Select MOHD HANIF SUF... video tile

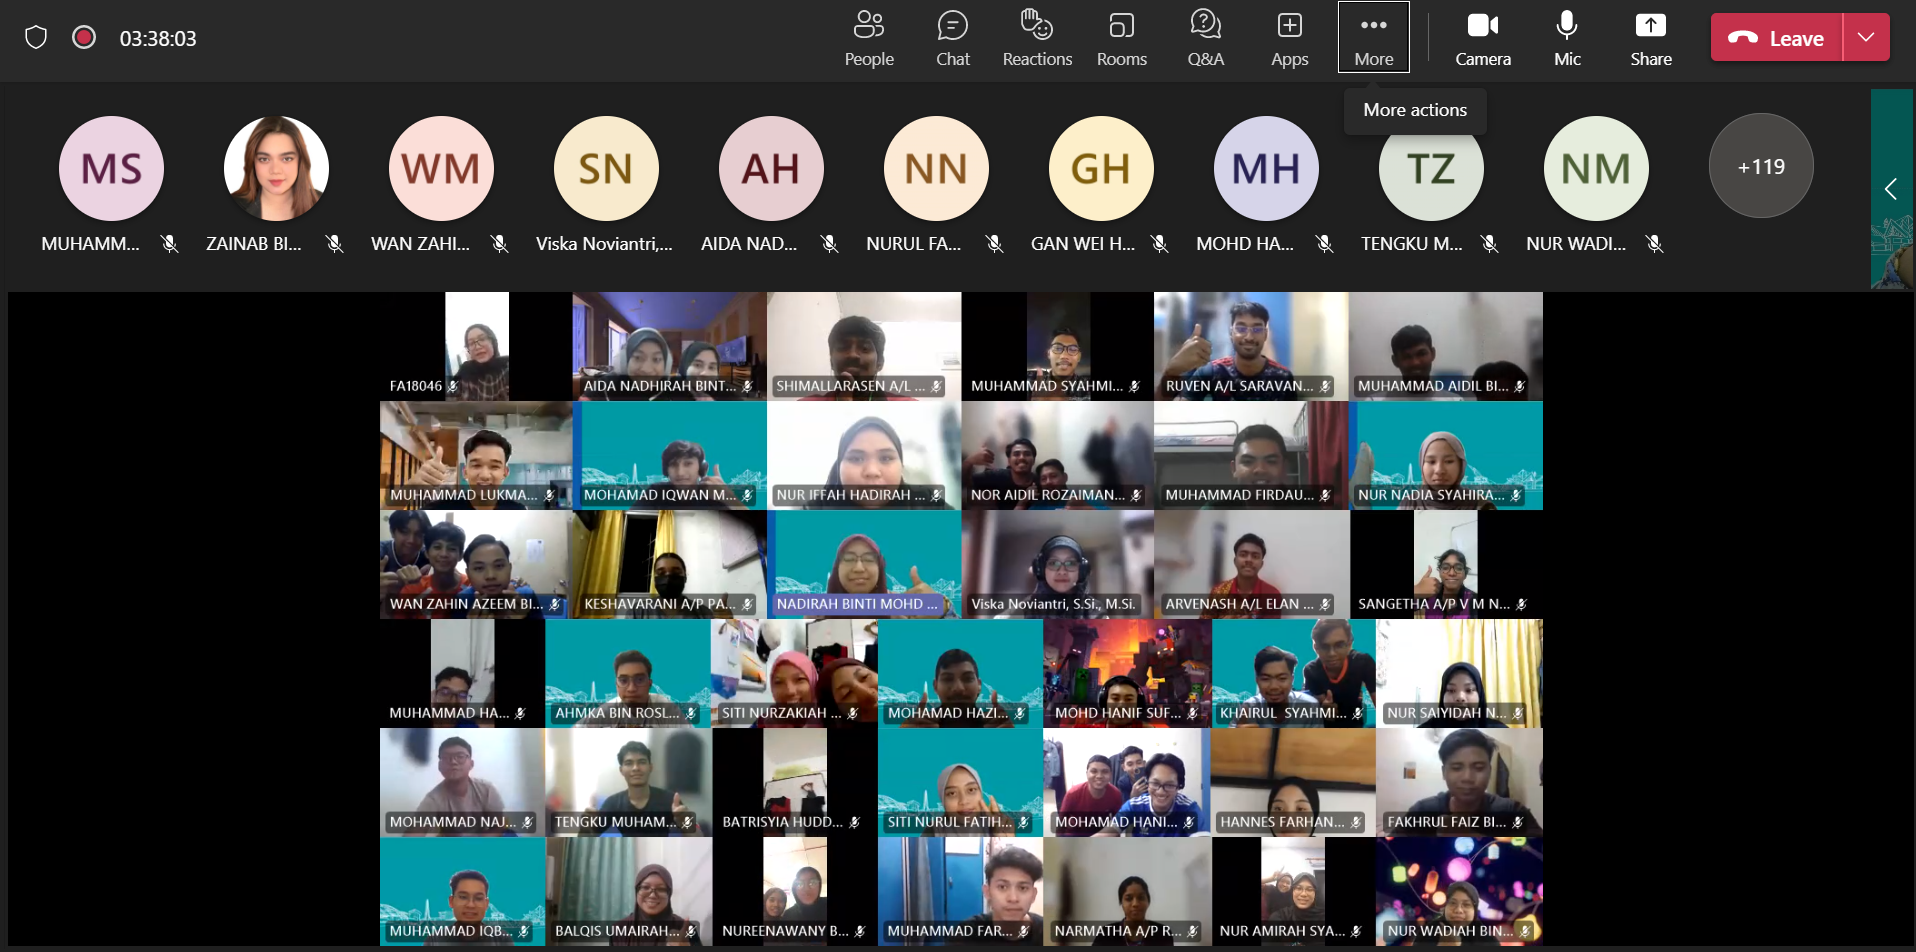tap(1127, 673)
